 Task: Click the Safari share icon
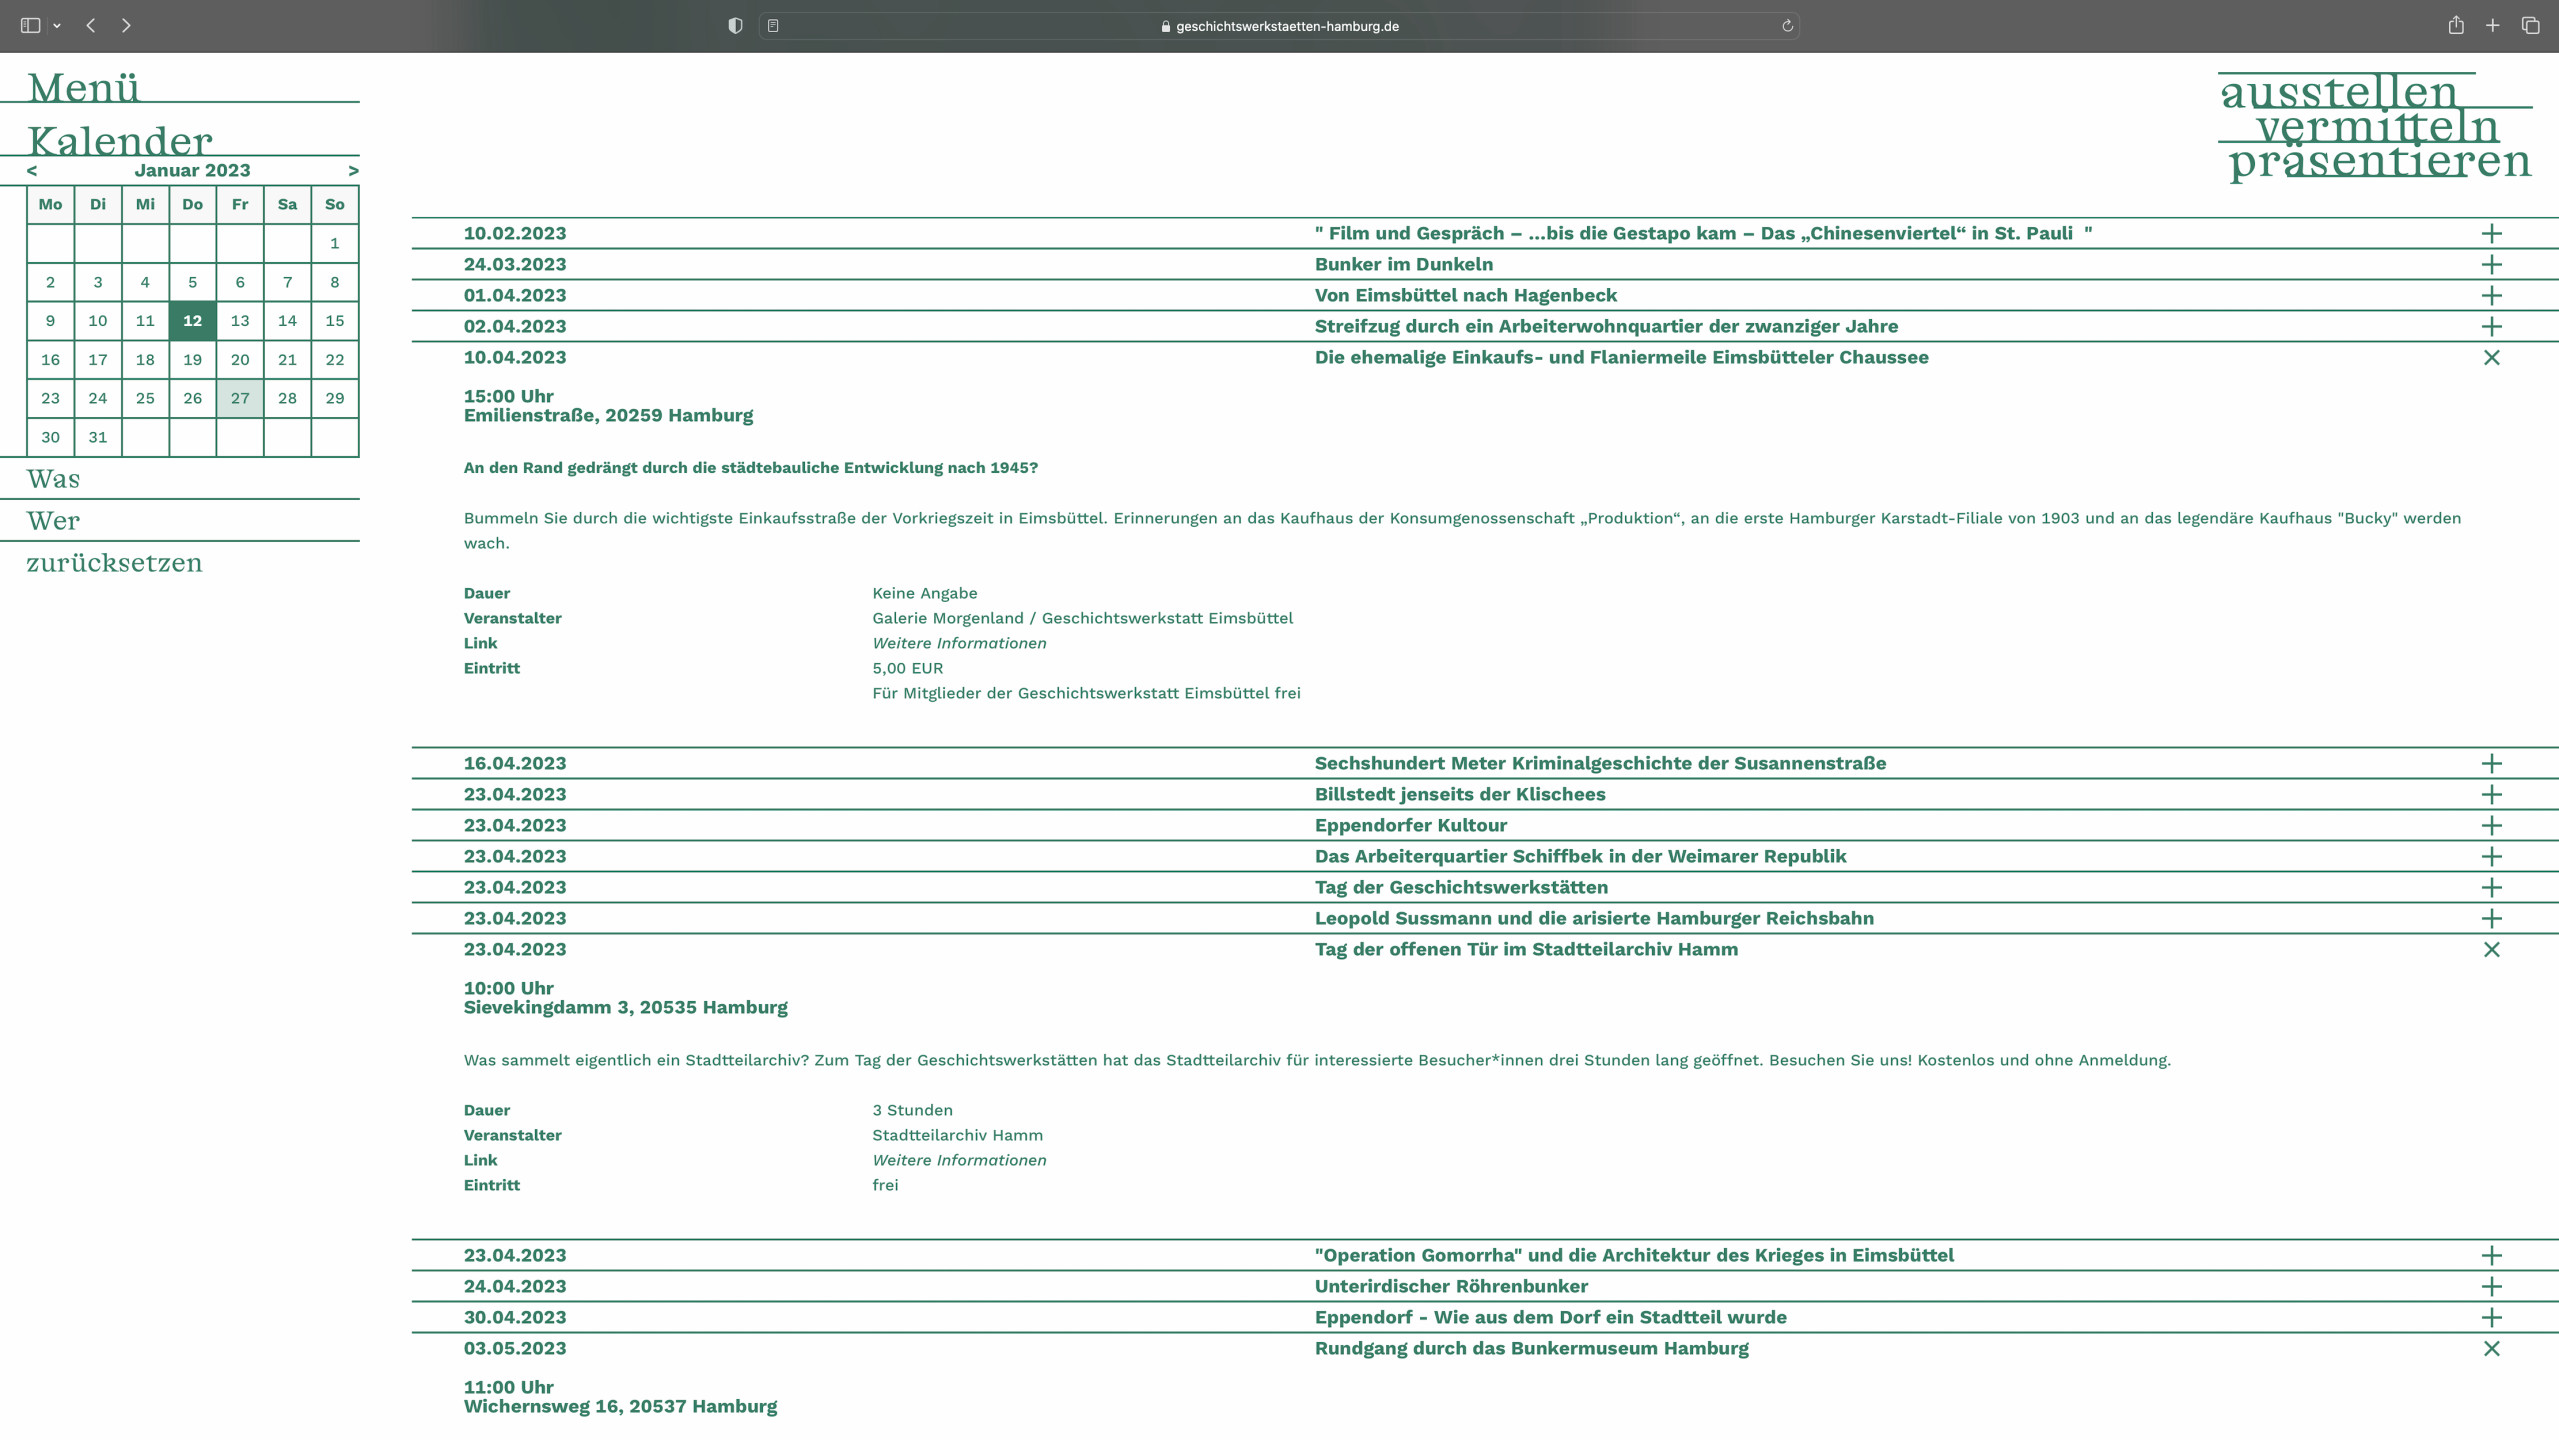pyautogui.click(x=2455, y=26)
